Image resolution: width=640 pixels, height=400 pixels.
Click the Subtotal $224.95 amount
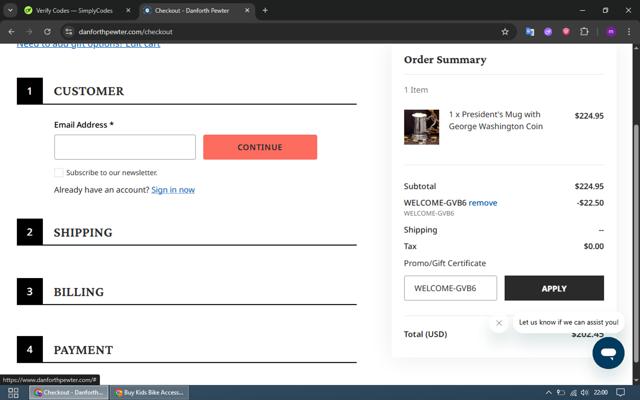point(589,186)
